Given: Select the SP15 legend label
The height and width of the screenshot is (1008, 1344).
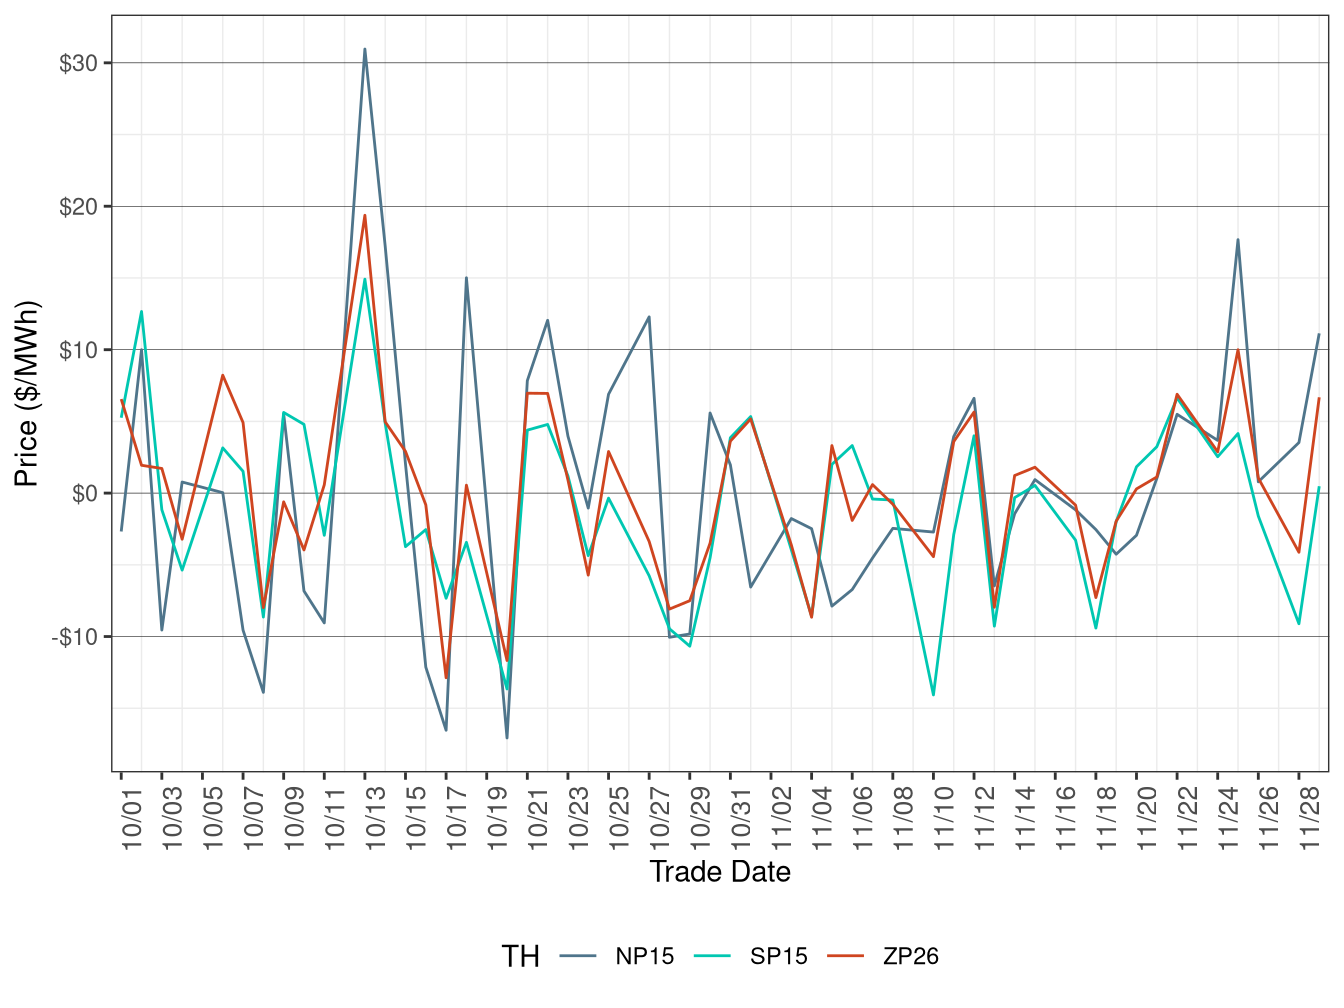Looking at the screenshot, I should [x=782, y=957].
